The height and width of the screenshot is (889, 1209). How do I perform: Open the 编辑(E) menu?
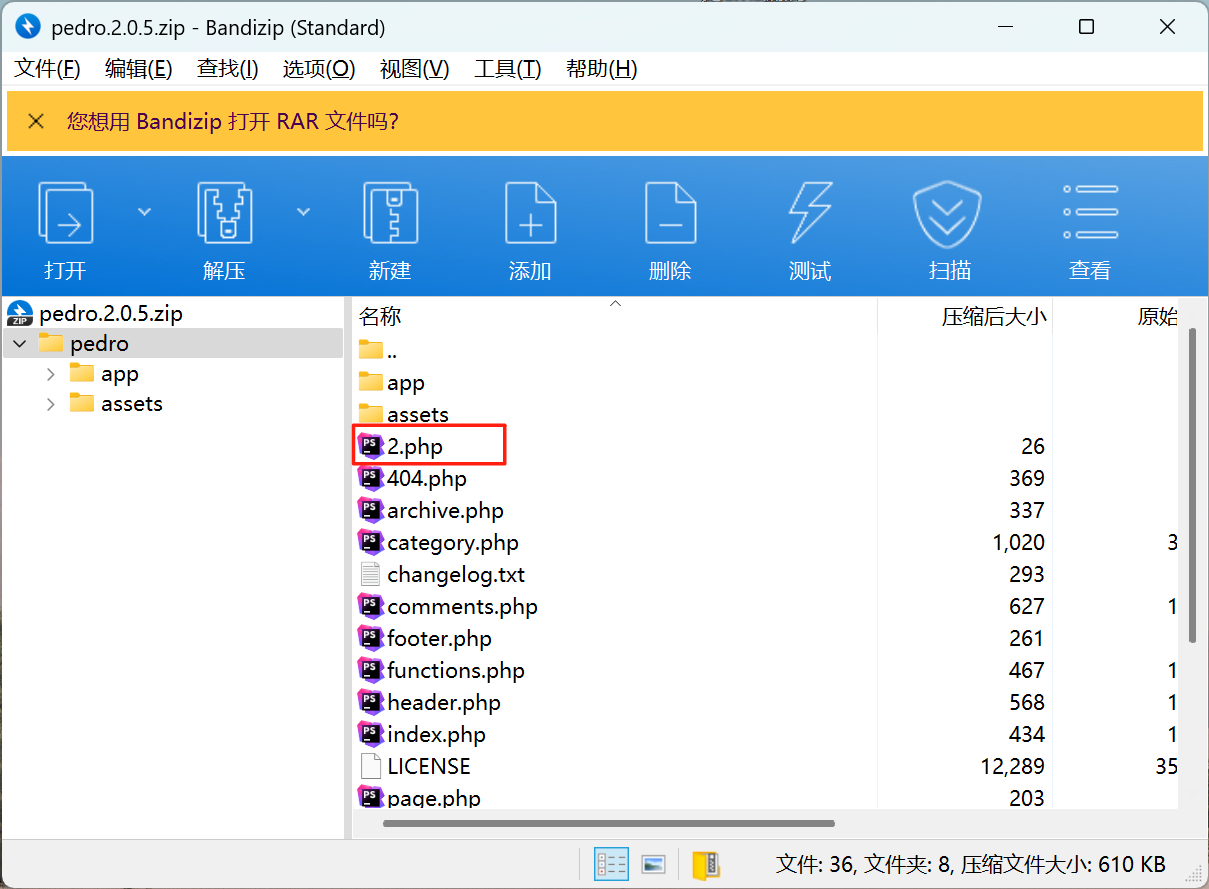pos(139,69)
